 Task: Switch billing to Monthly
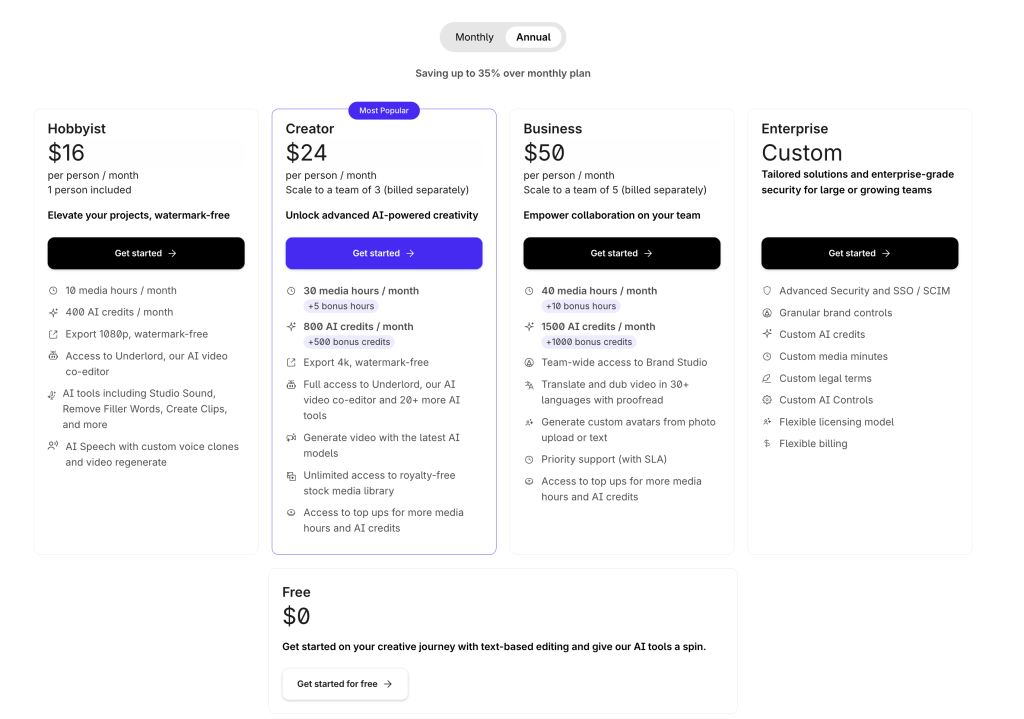click(473, 36)
